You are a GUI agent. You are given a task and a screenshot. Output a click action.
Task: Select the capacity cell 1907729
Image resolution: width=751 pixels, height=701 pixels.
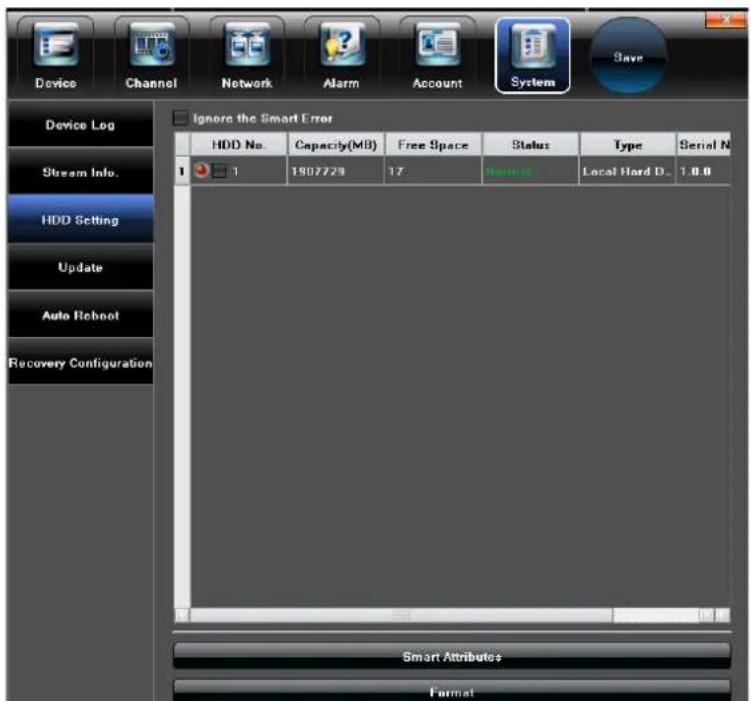tap(336, 171)
